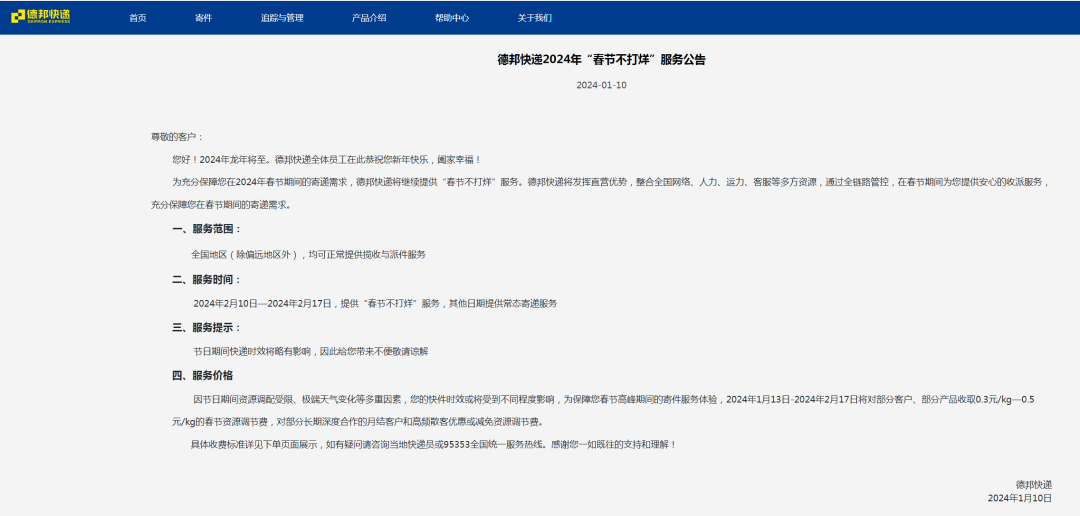Click the 尊敬的客户 greeting line

click(177, 136)
